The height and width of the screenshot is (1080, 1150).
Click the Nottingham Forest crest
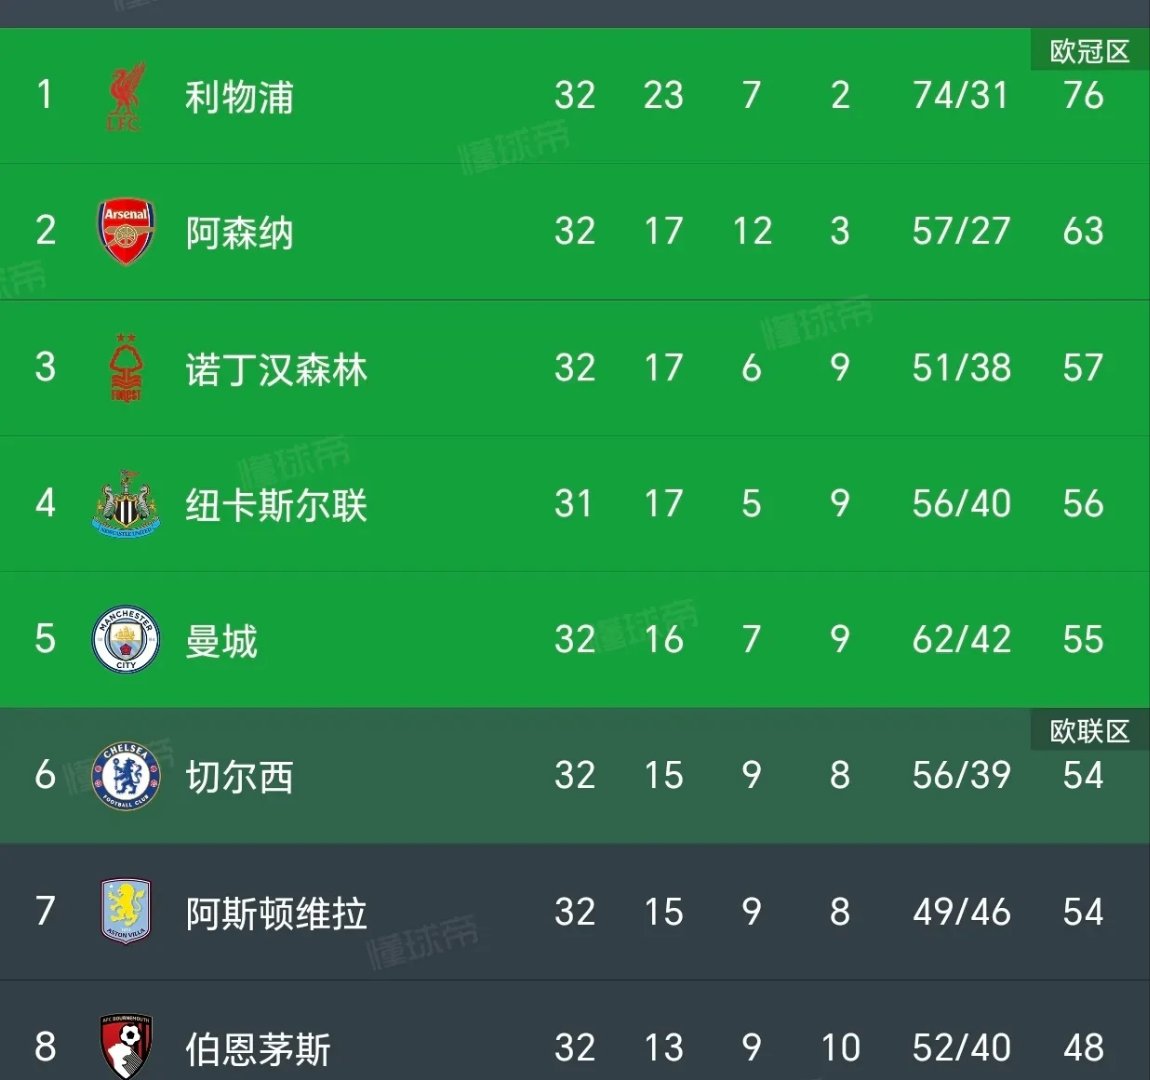[126, 368]
